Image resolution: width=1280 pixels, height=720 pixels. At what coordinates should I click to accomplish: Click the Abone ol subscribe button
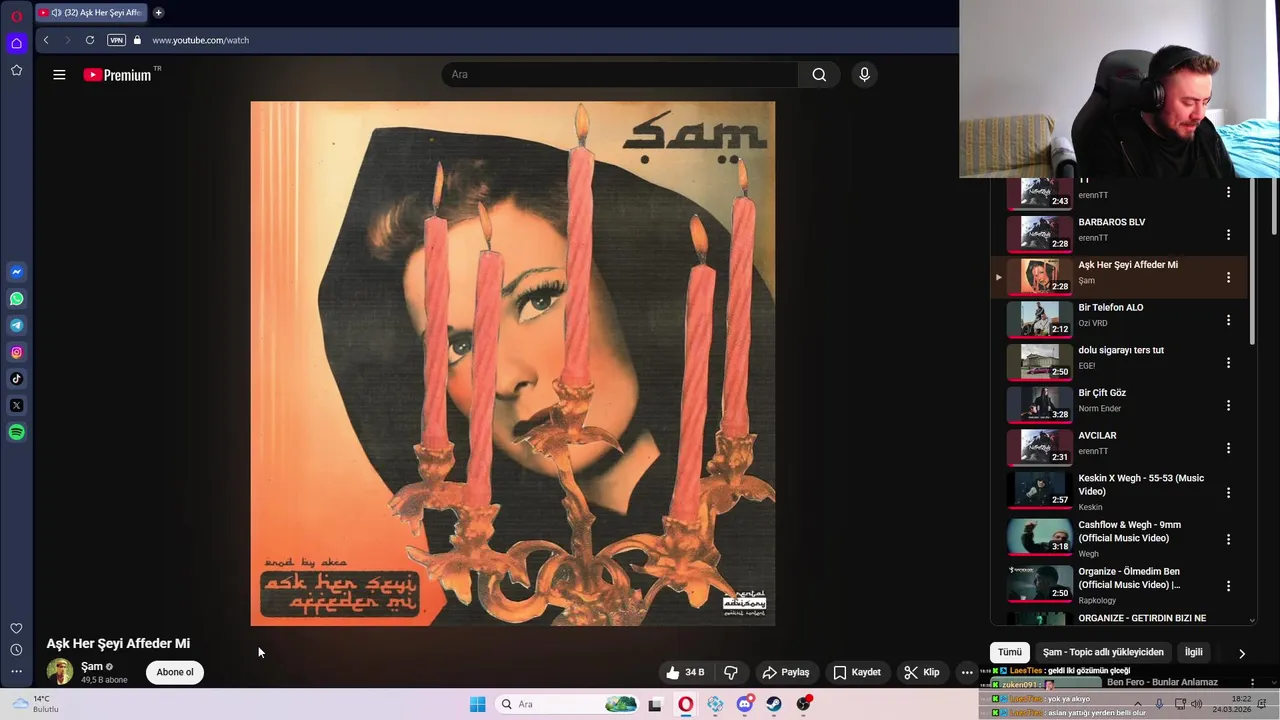click(x=175, y=672)
